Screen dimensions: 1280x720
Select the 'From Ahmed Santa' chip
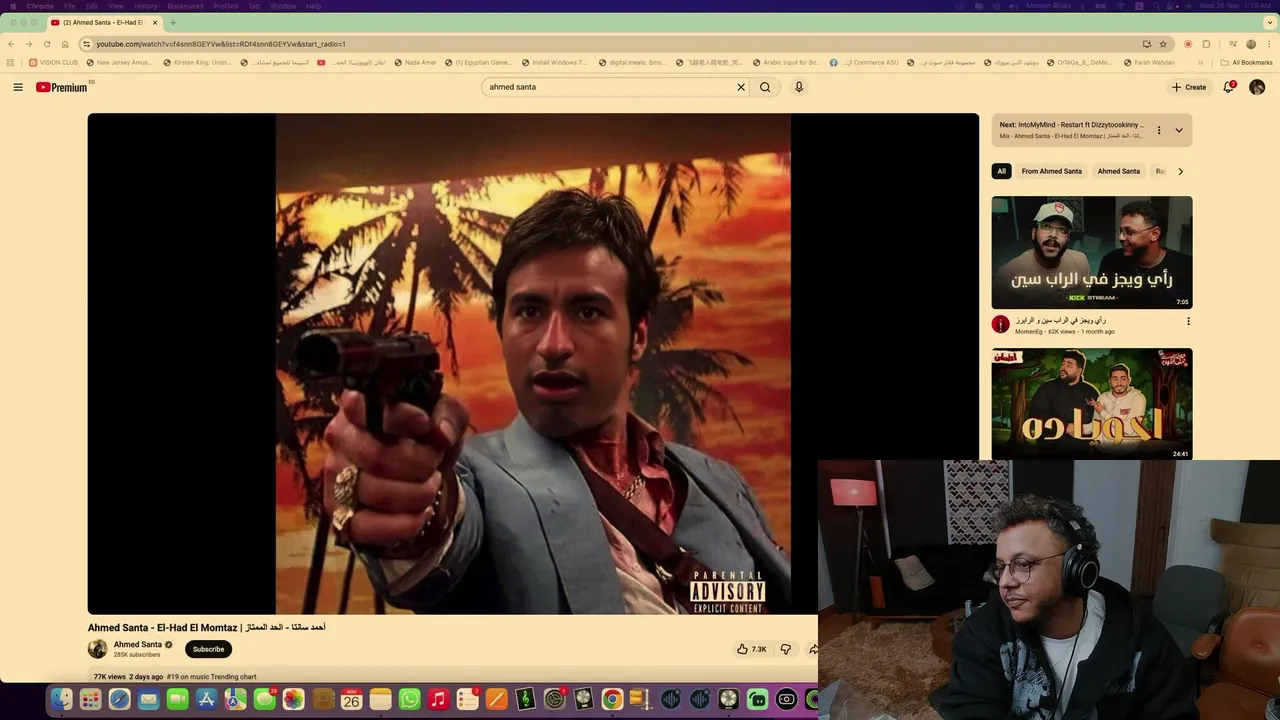1051,171
